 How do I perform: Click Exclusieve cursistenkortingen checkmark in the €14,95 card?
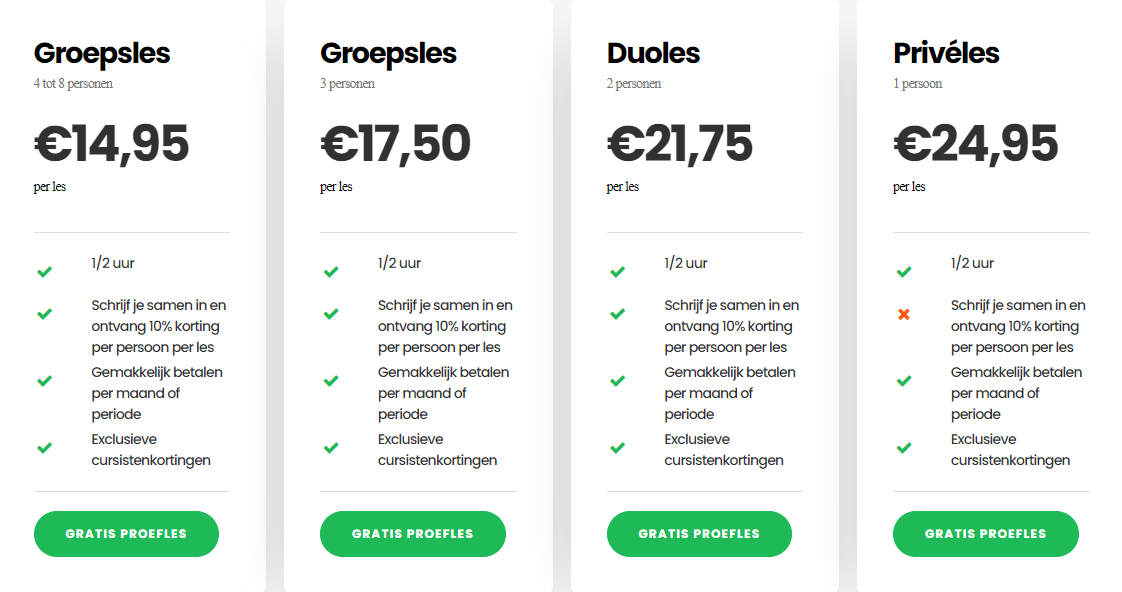click(44, 447)
